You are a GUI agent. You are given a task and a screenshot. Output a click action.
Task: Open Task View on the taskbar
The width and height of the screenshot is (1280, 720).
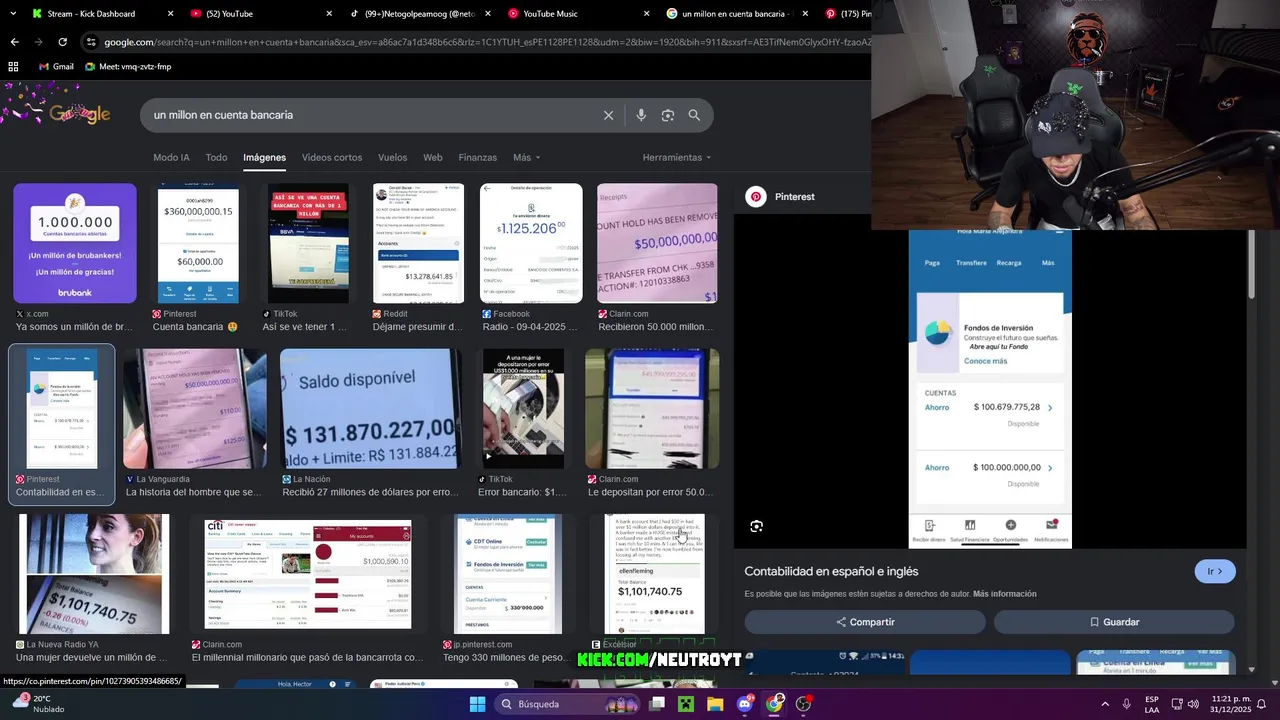[x=657, y=704]
